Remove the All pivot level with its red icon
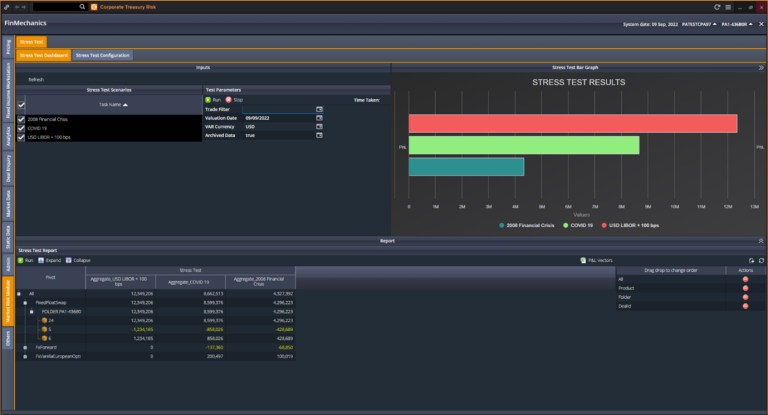Image resolution: width=768 pixels, height=415 pixels. tap(745, 279)
